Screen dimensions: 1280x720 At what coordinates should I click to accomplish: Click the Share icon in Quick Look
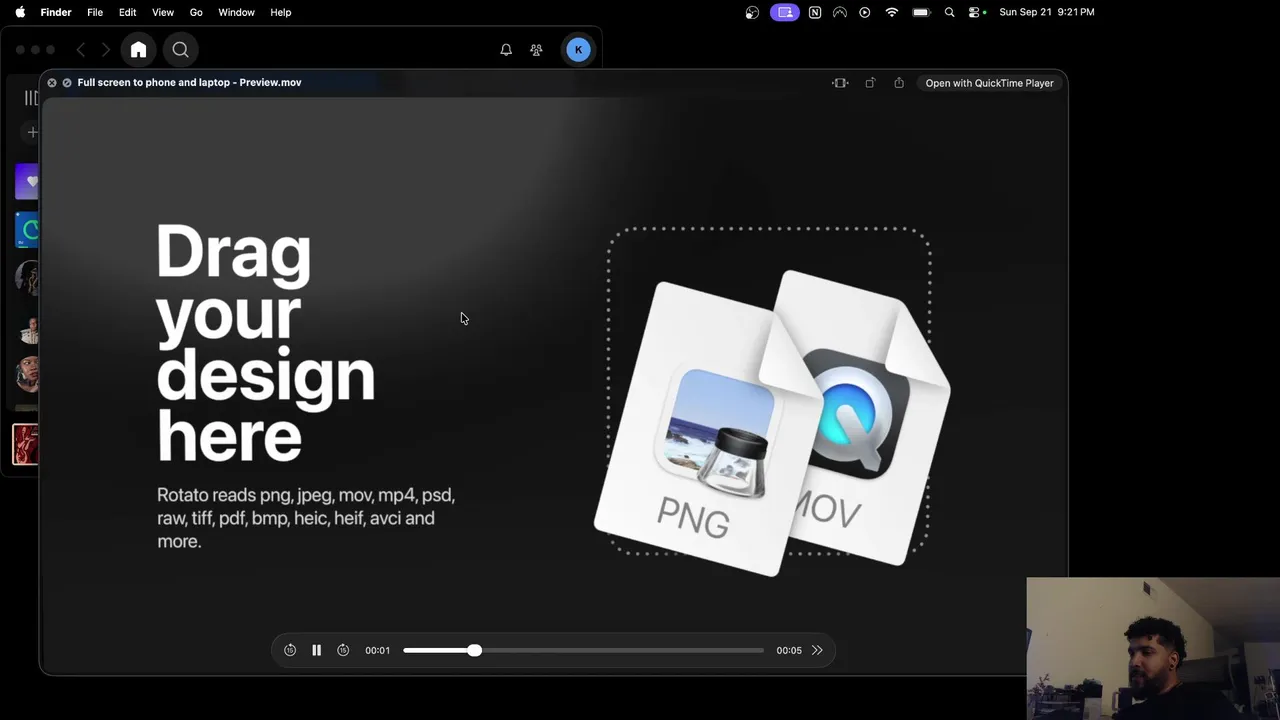(899, 83)
